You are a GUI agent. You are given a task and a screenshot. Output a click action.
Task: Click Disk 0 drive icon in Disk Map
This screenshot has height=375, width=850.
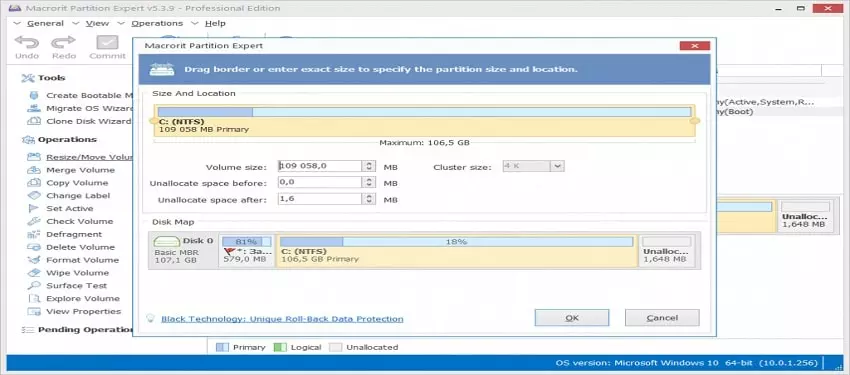(167, 242)
